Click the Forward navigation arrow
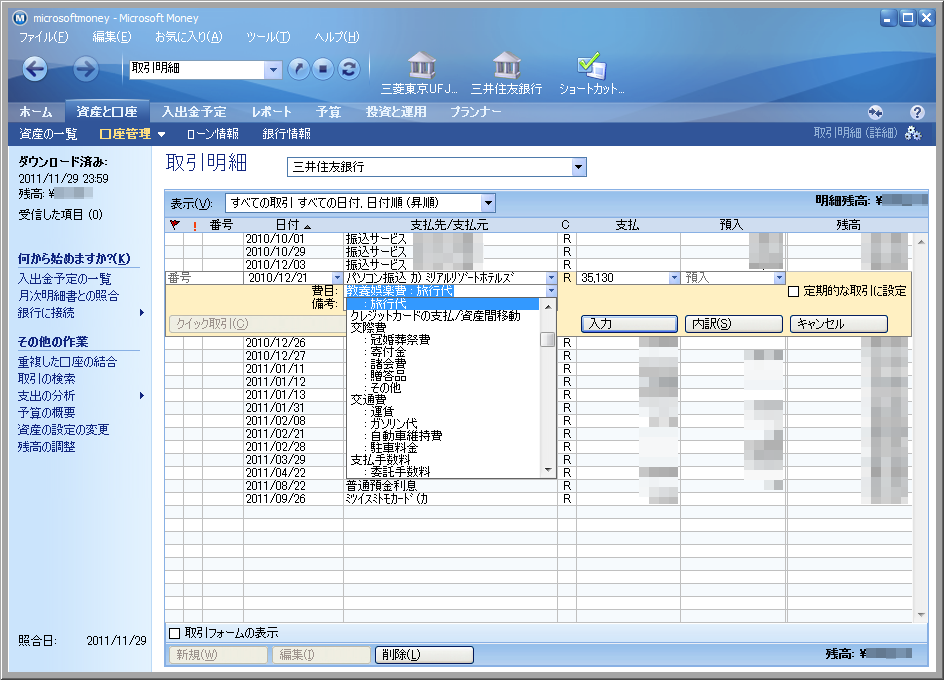 click(86, 69)
